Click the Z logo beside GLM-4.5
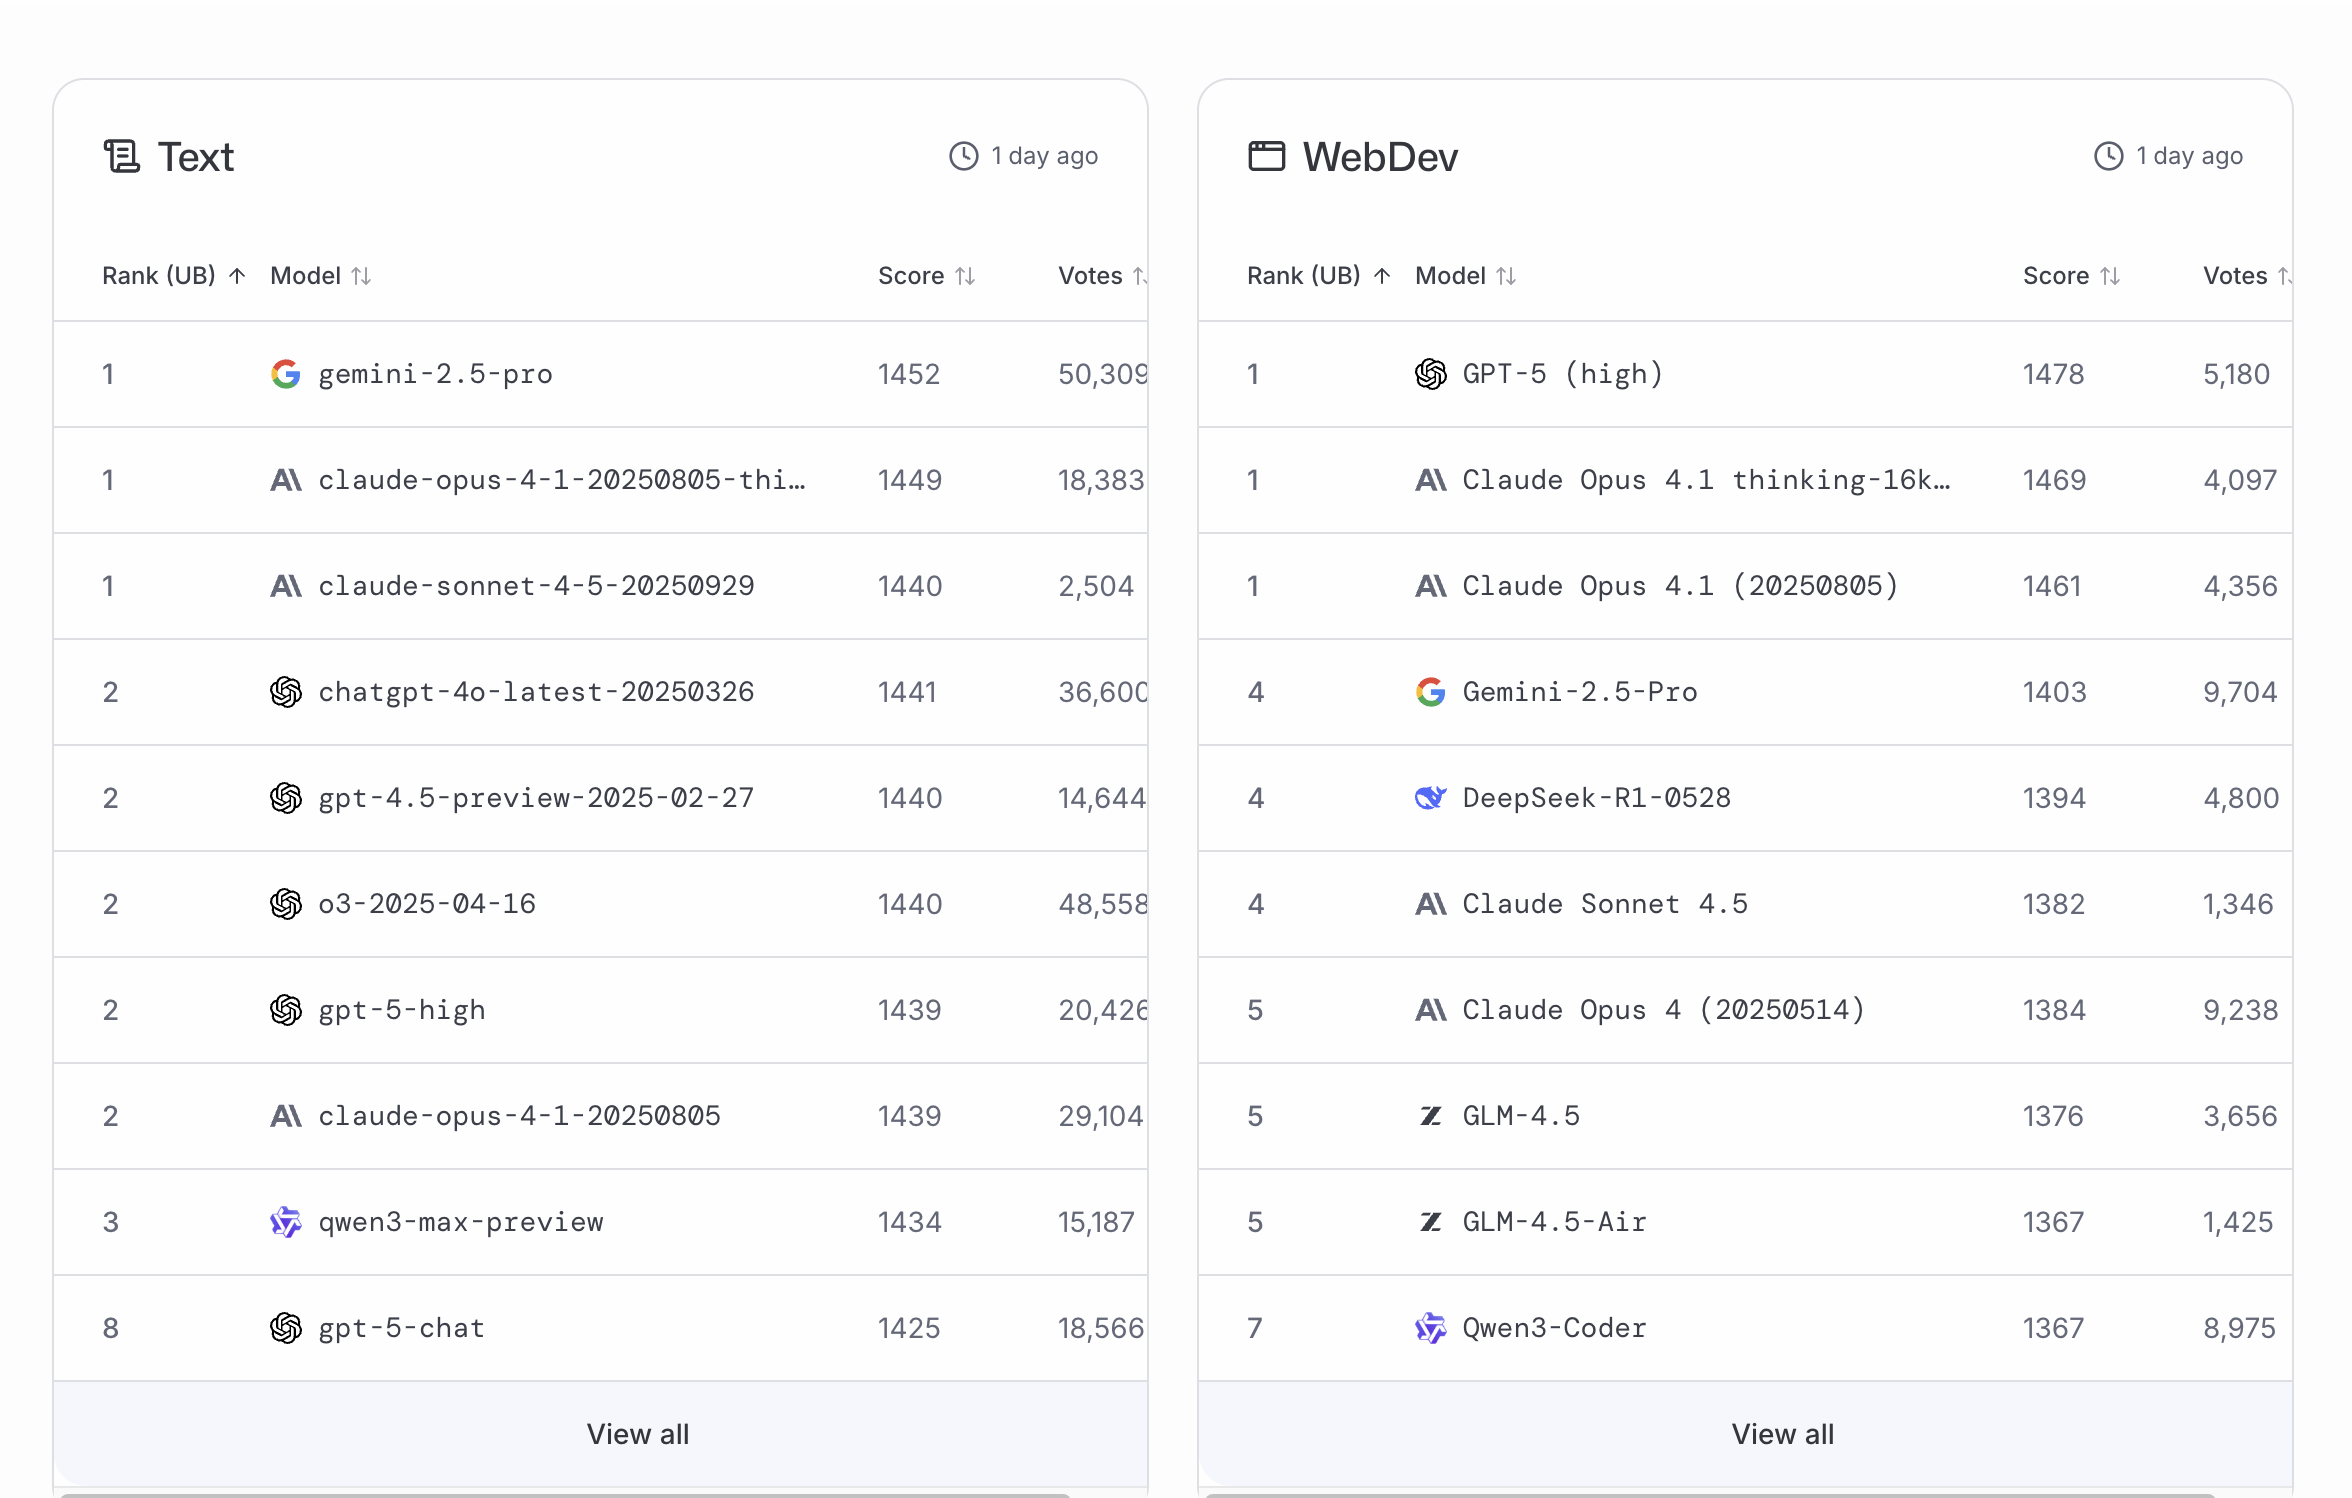The height and width of the screenshot is (1498, 2352). pos(1430,1116)
